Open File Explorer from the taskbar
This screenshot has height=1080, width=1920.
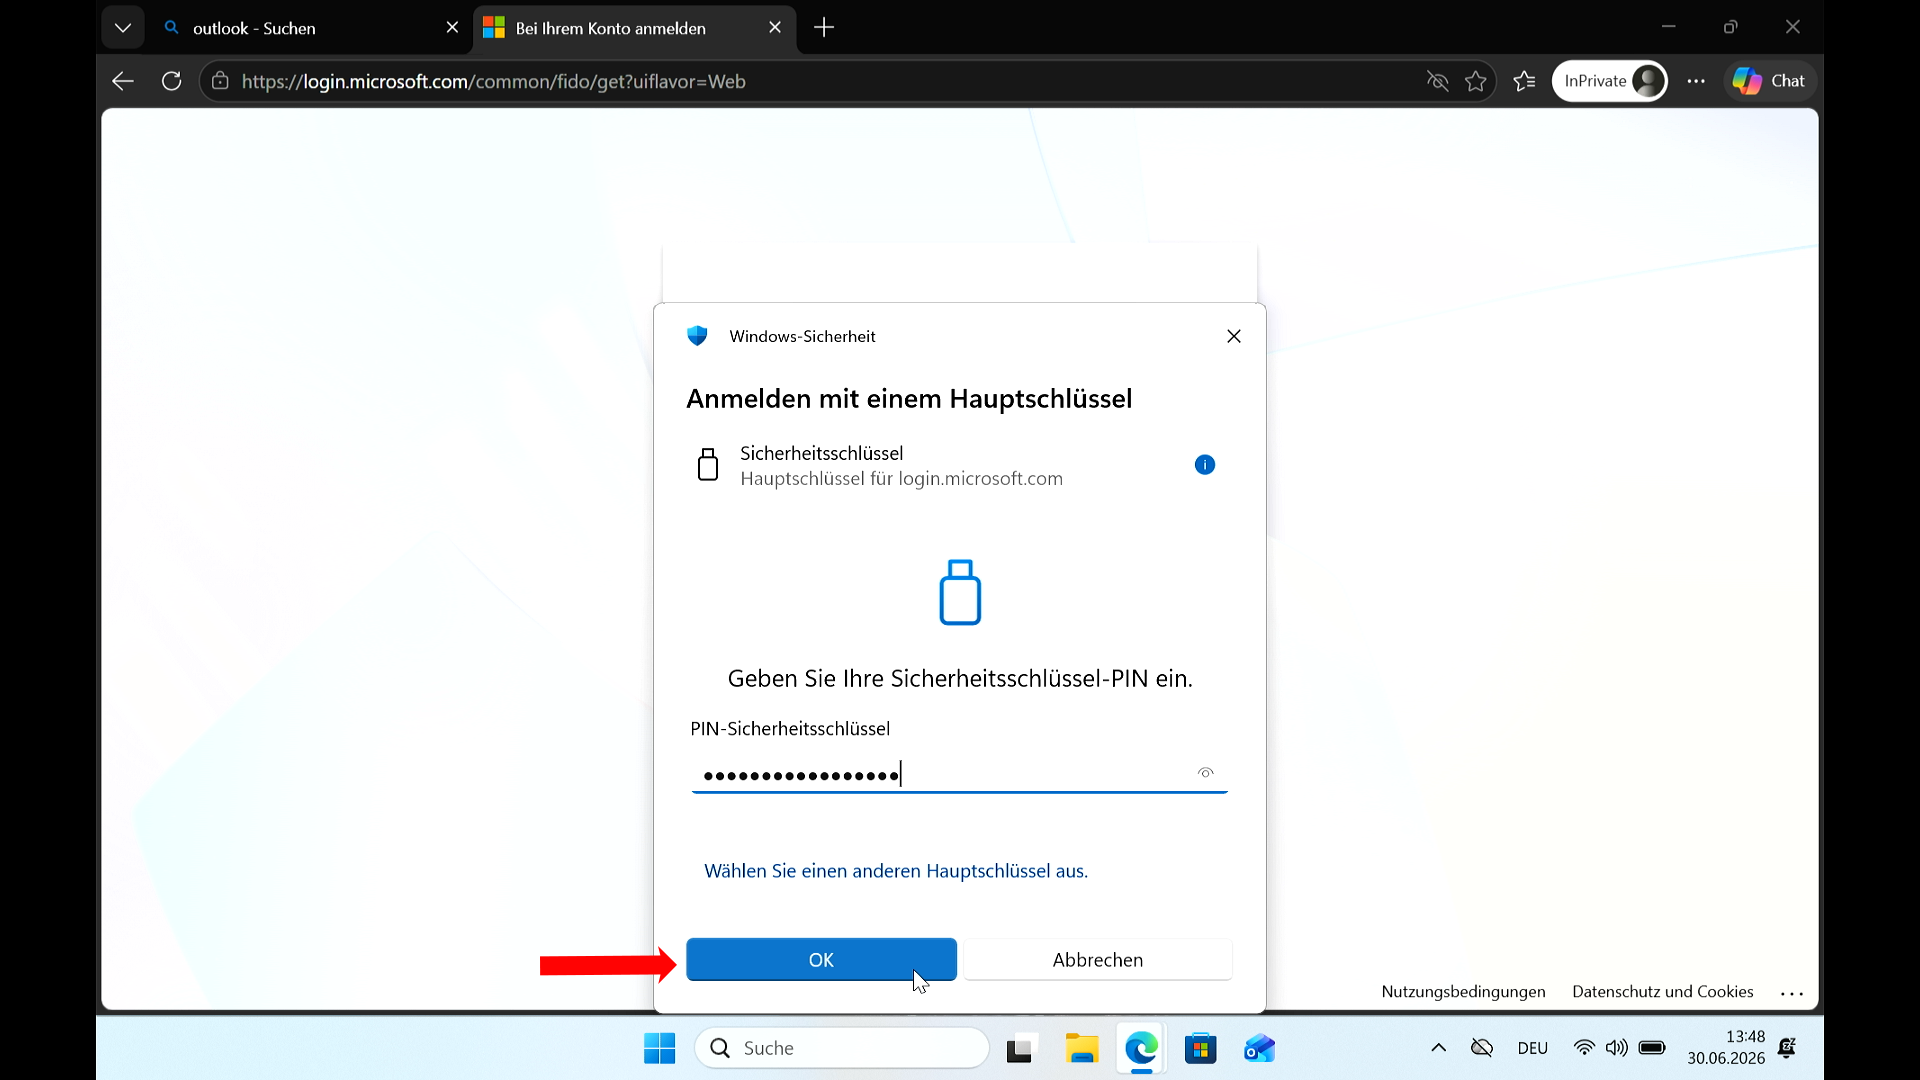click(x=1081, y=1048)
